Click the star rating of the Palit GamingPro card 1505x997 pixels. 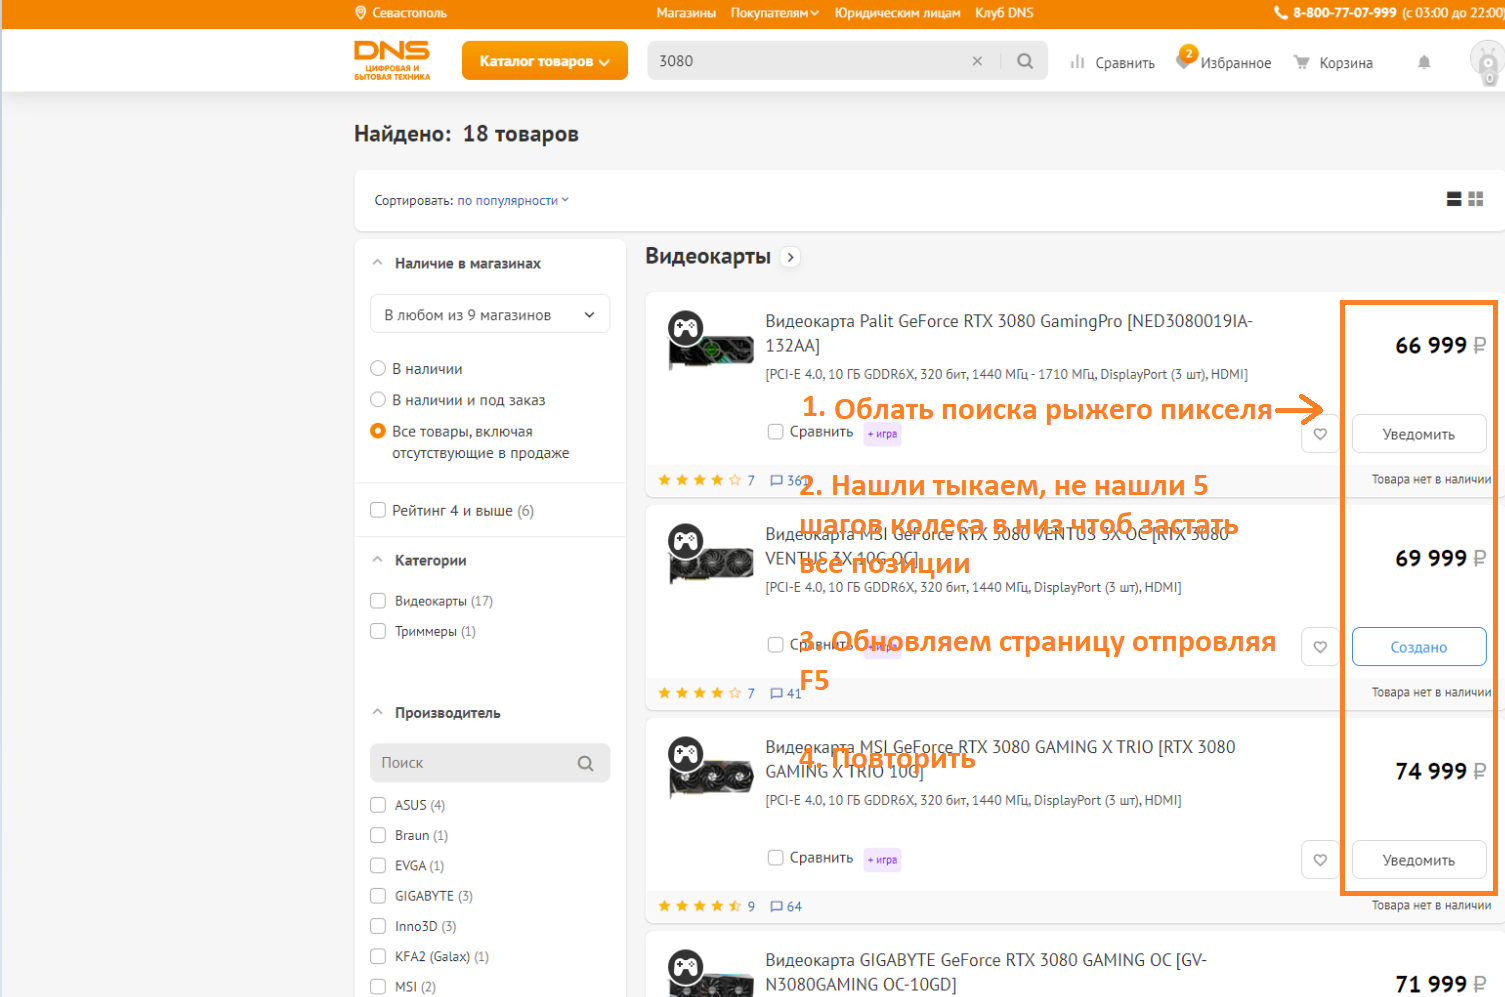point(699,480)
